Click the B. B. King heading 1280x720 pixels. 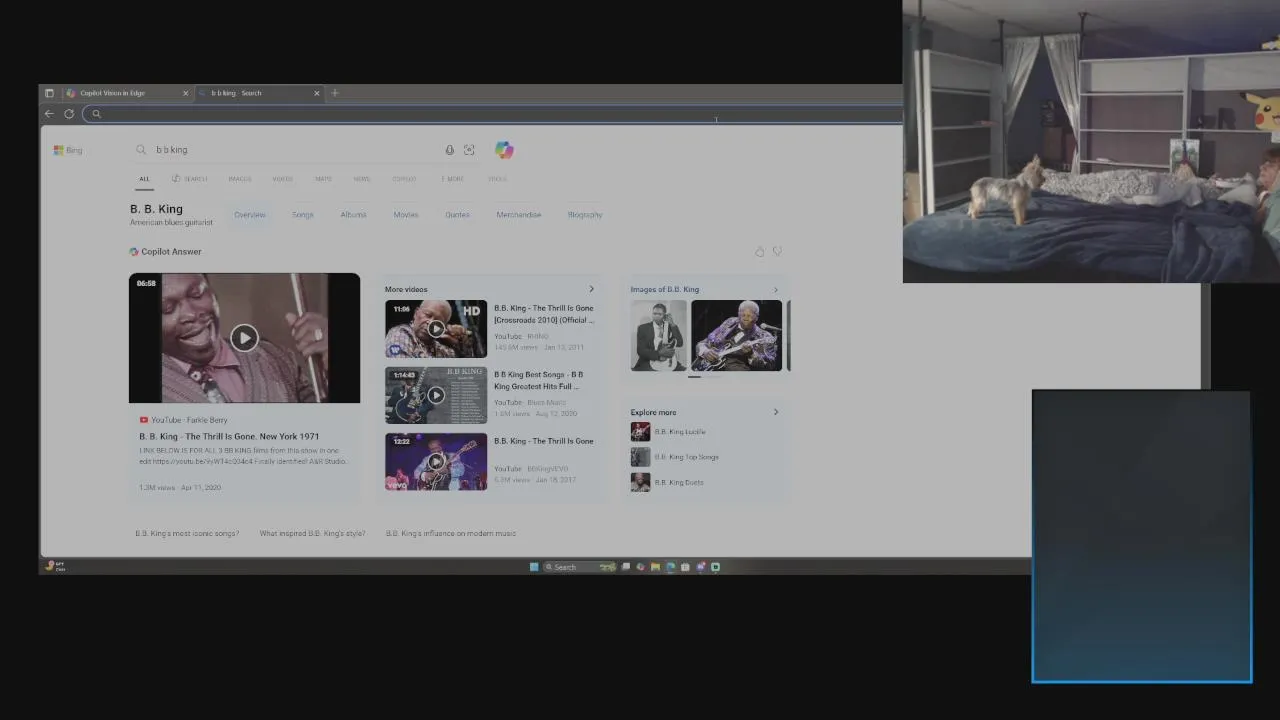(156, 209)
